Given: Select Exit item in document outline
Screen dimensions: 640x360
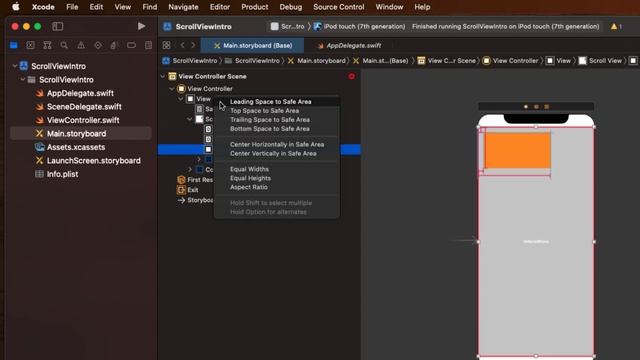Looking at the screenshot, I should [192, 190].
